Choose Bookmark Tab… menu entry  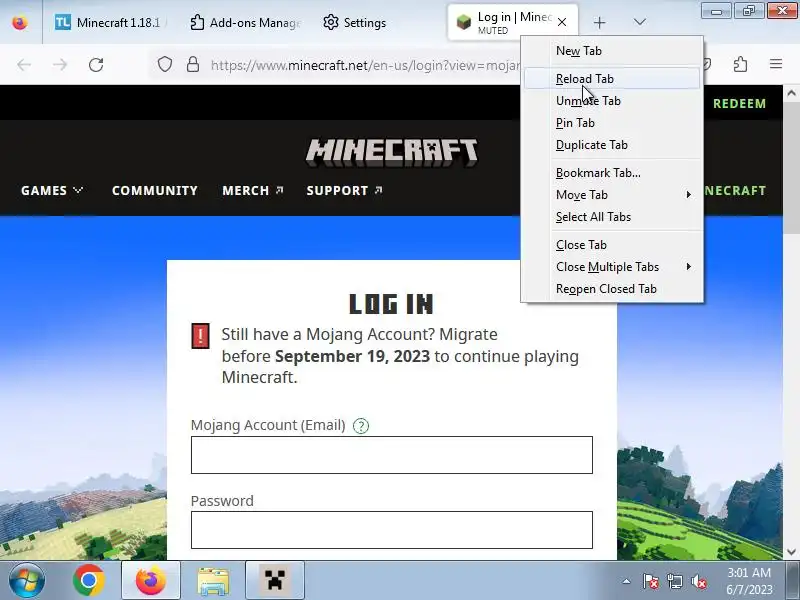point(612,173)
